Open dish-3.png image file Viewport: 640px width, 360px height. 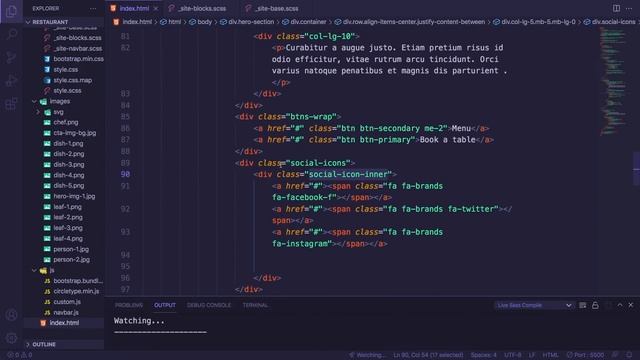pyautogui.click(x=69, y=164)
